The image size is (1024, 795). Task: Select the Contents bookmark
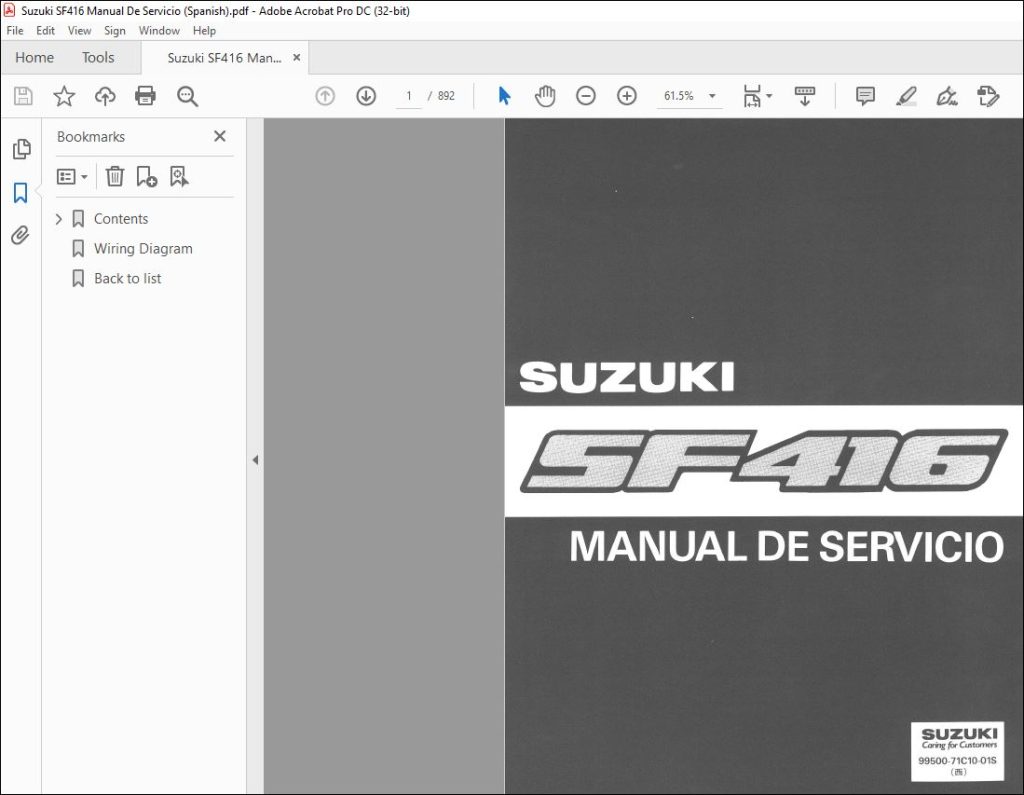[x=121, y=219]
